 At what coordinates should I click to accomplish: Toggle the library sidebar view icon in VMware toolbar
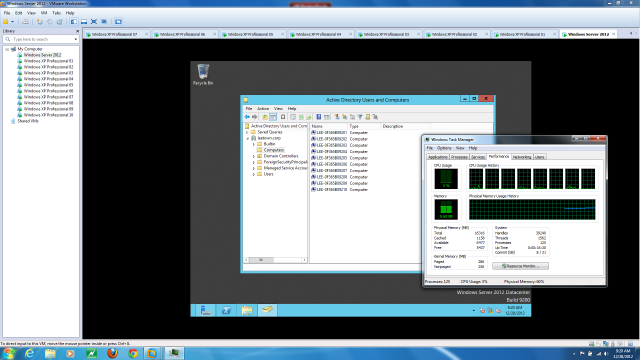pos(73,22)
